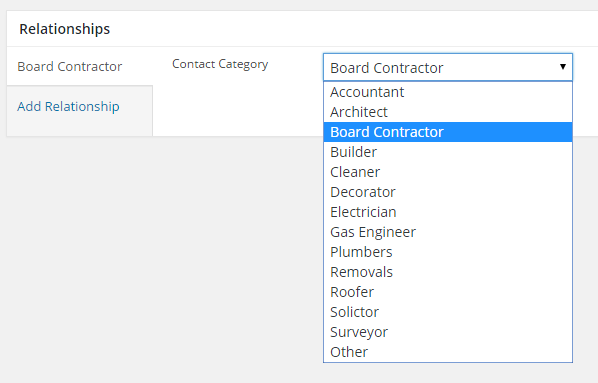598x383 pixels.
Task: Select the highlighted Board Contractor option
Action: point(448,132)
